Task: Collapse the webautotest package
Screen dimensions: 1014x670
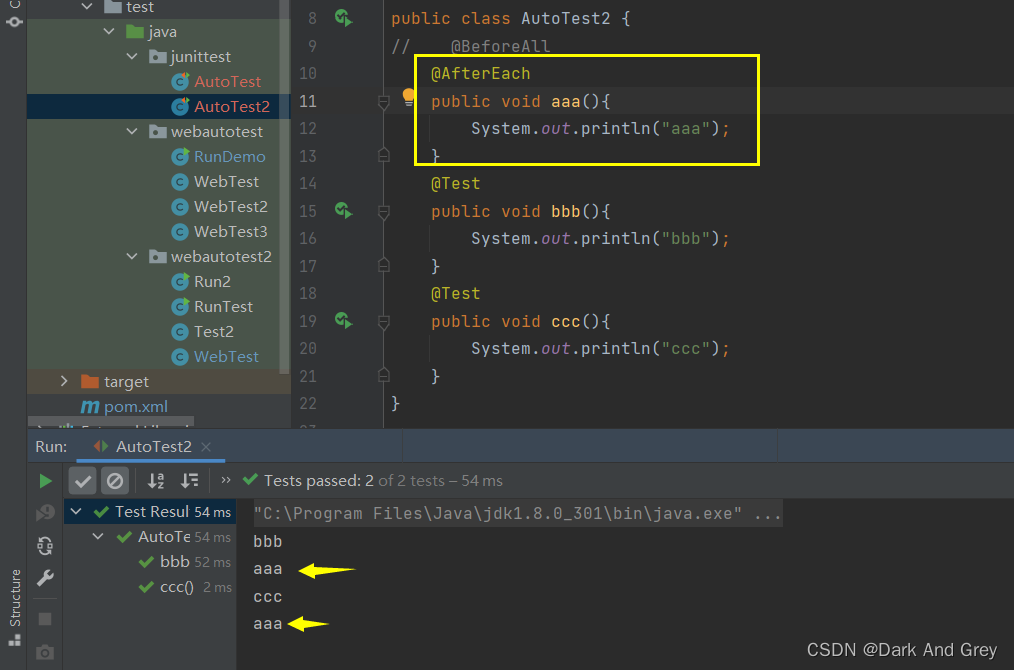Action: point(132,131)
